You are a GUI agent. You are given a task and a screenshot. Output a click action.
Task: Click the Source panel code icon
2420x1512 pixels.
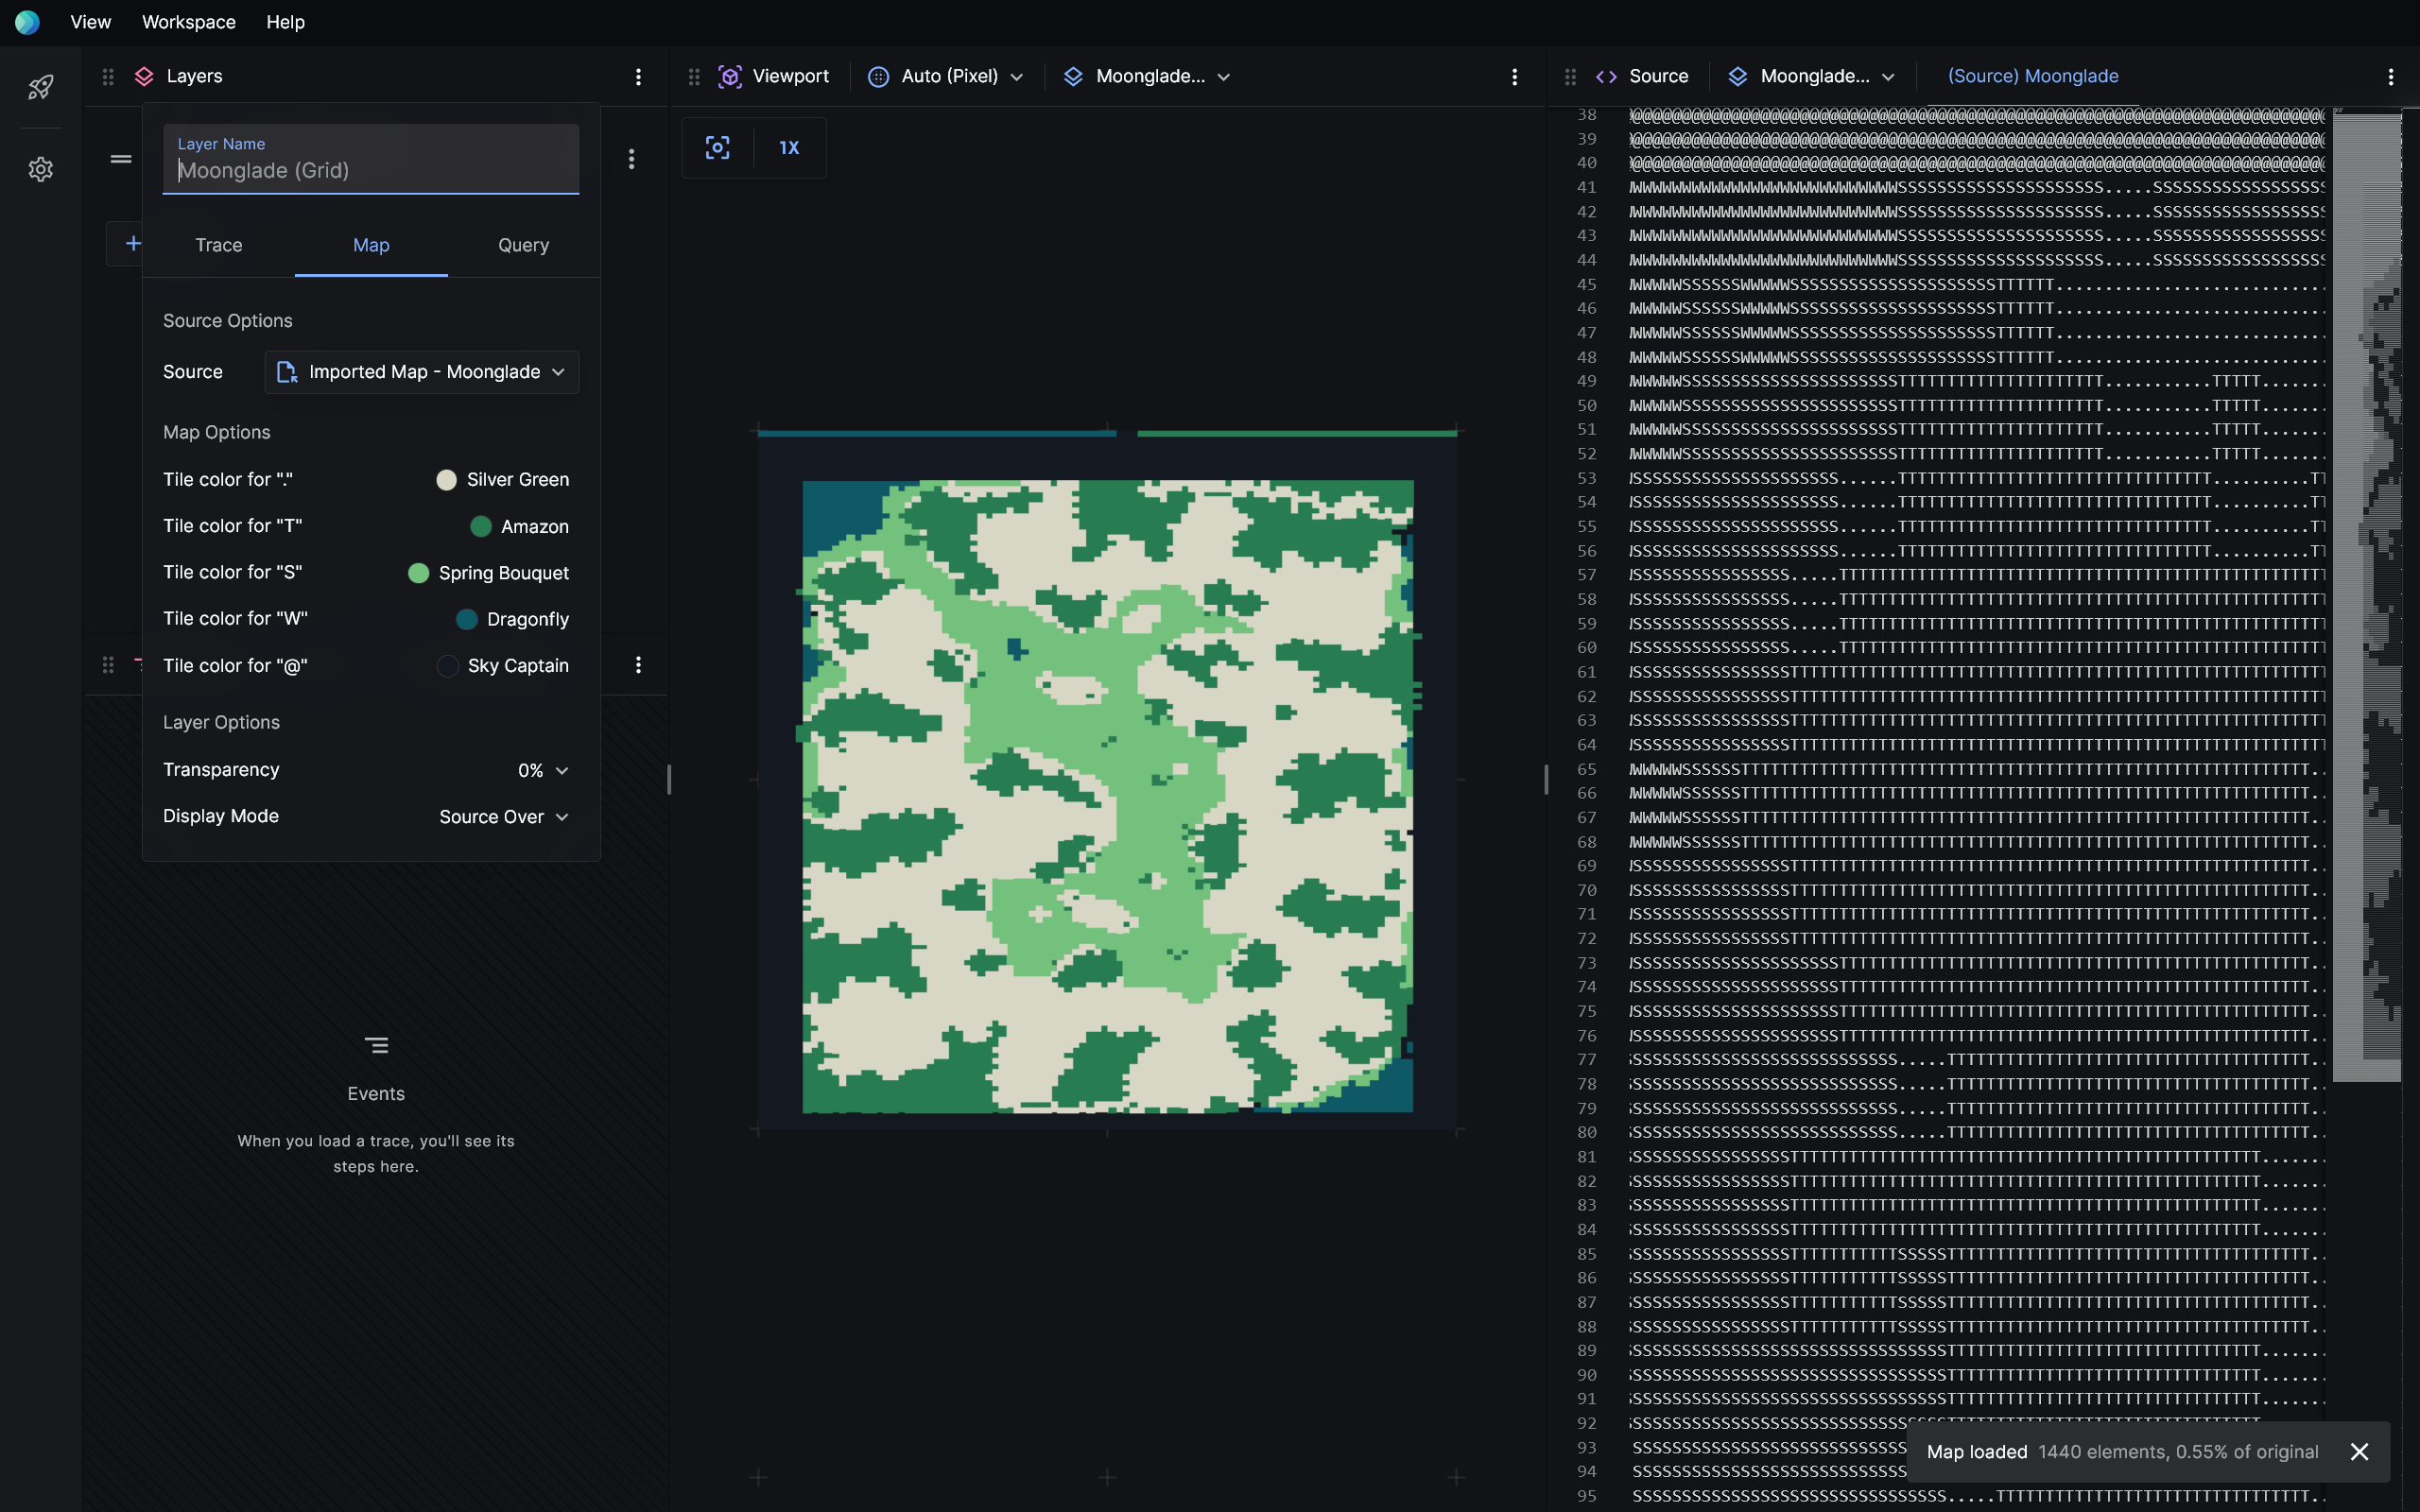pyautogui.click(x=1607, y=77)
